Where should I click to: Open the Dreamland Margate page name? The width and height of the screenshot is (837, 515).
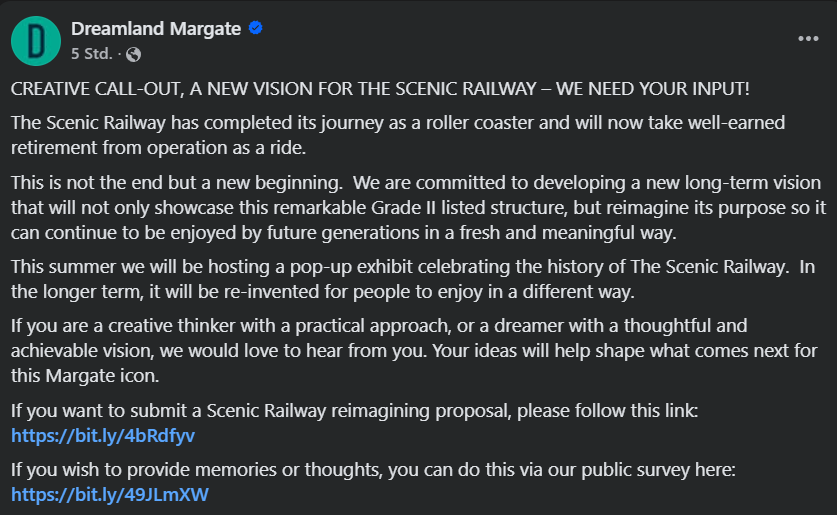[x=156, y=29]
